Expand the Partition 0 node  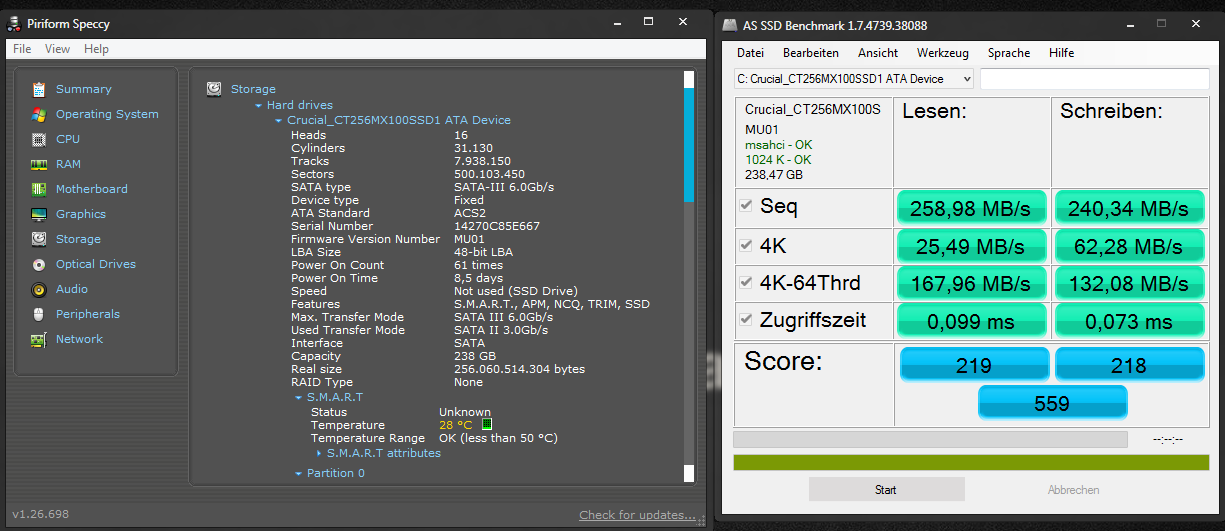pyautogui.click(x=299, y=473)
